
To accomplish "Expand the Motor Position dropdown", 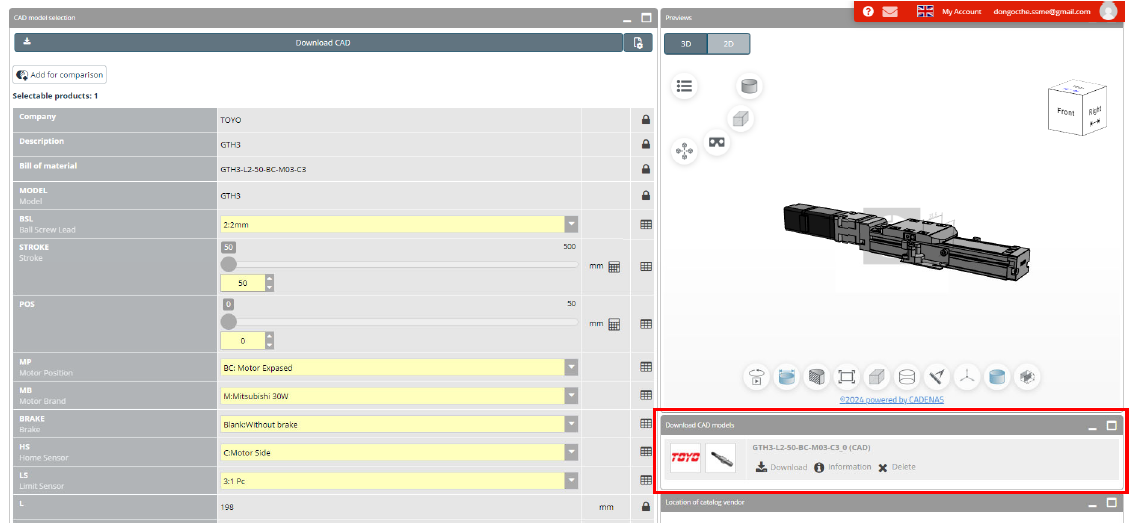I will (571, 367).
